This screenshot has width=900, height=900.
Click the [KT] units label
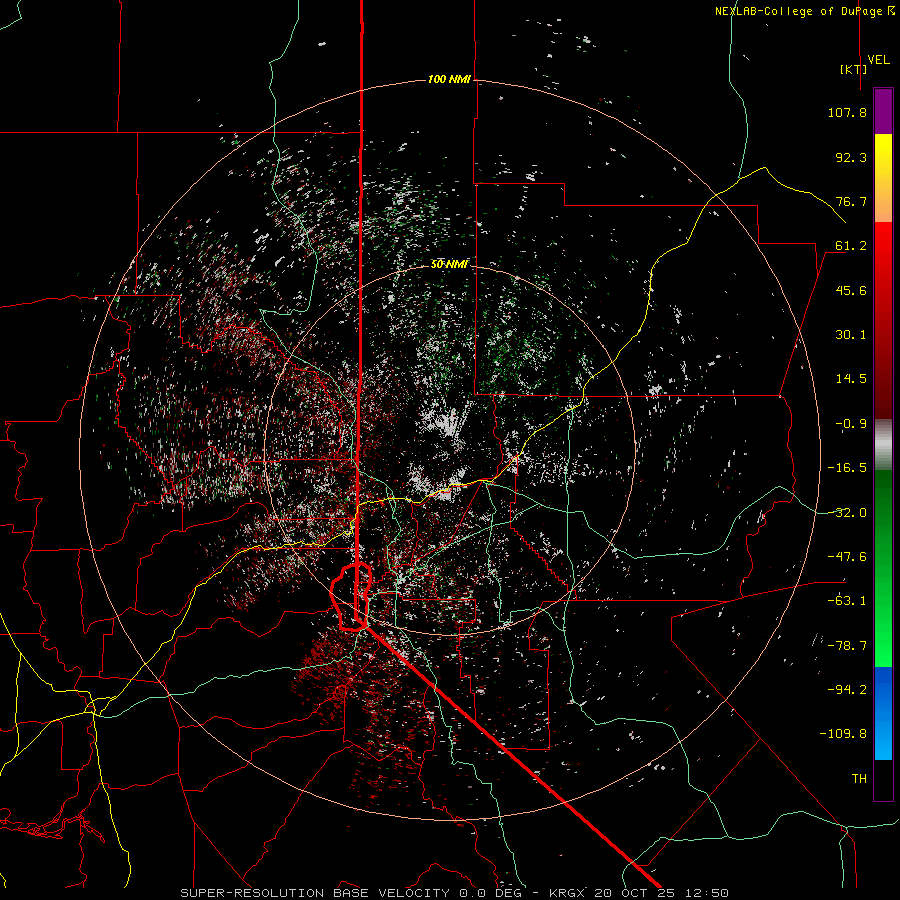pos(854,69)
